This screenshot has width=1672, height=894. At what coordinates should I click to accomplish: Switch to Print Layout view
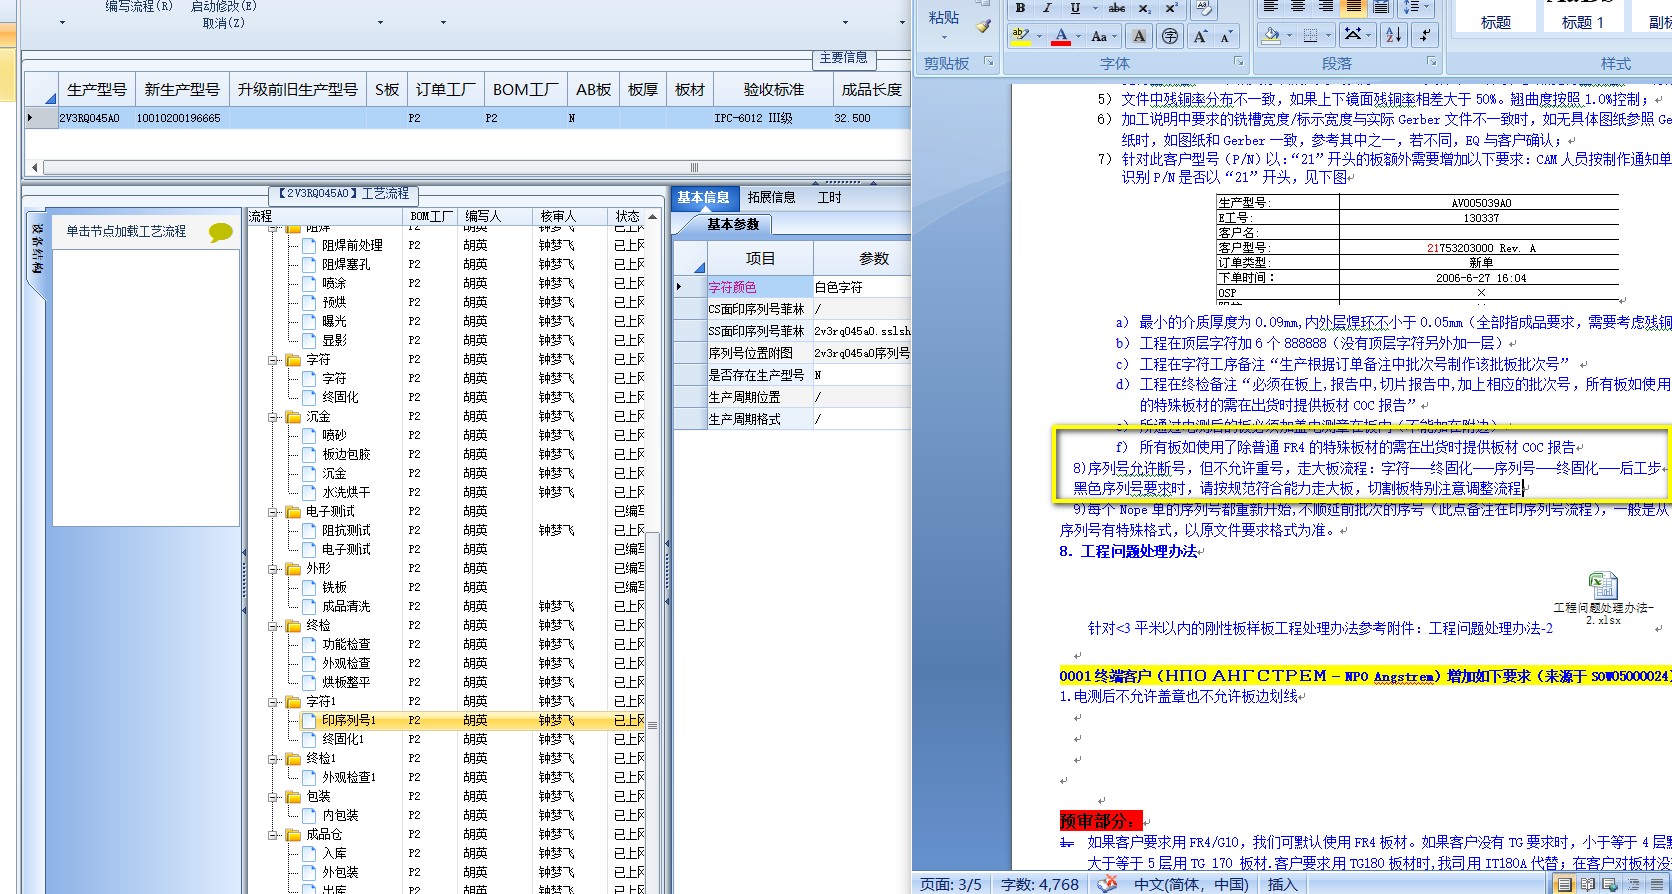(x=1565, y=885)
